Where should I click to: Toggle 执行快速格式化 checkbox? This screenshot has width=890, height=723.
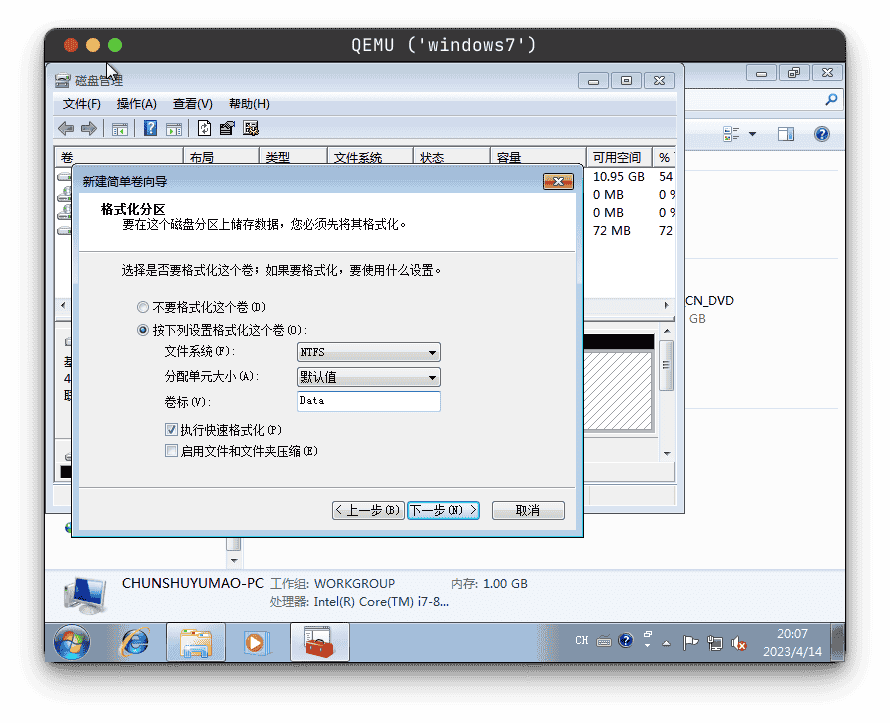tap(171, 430)
